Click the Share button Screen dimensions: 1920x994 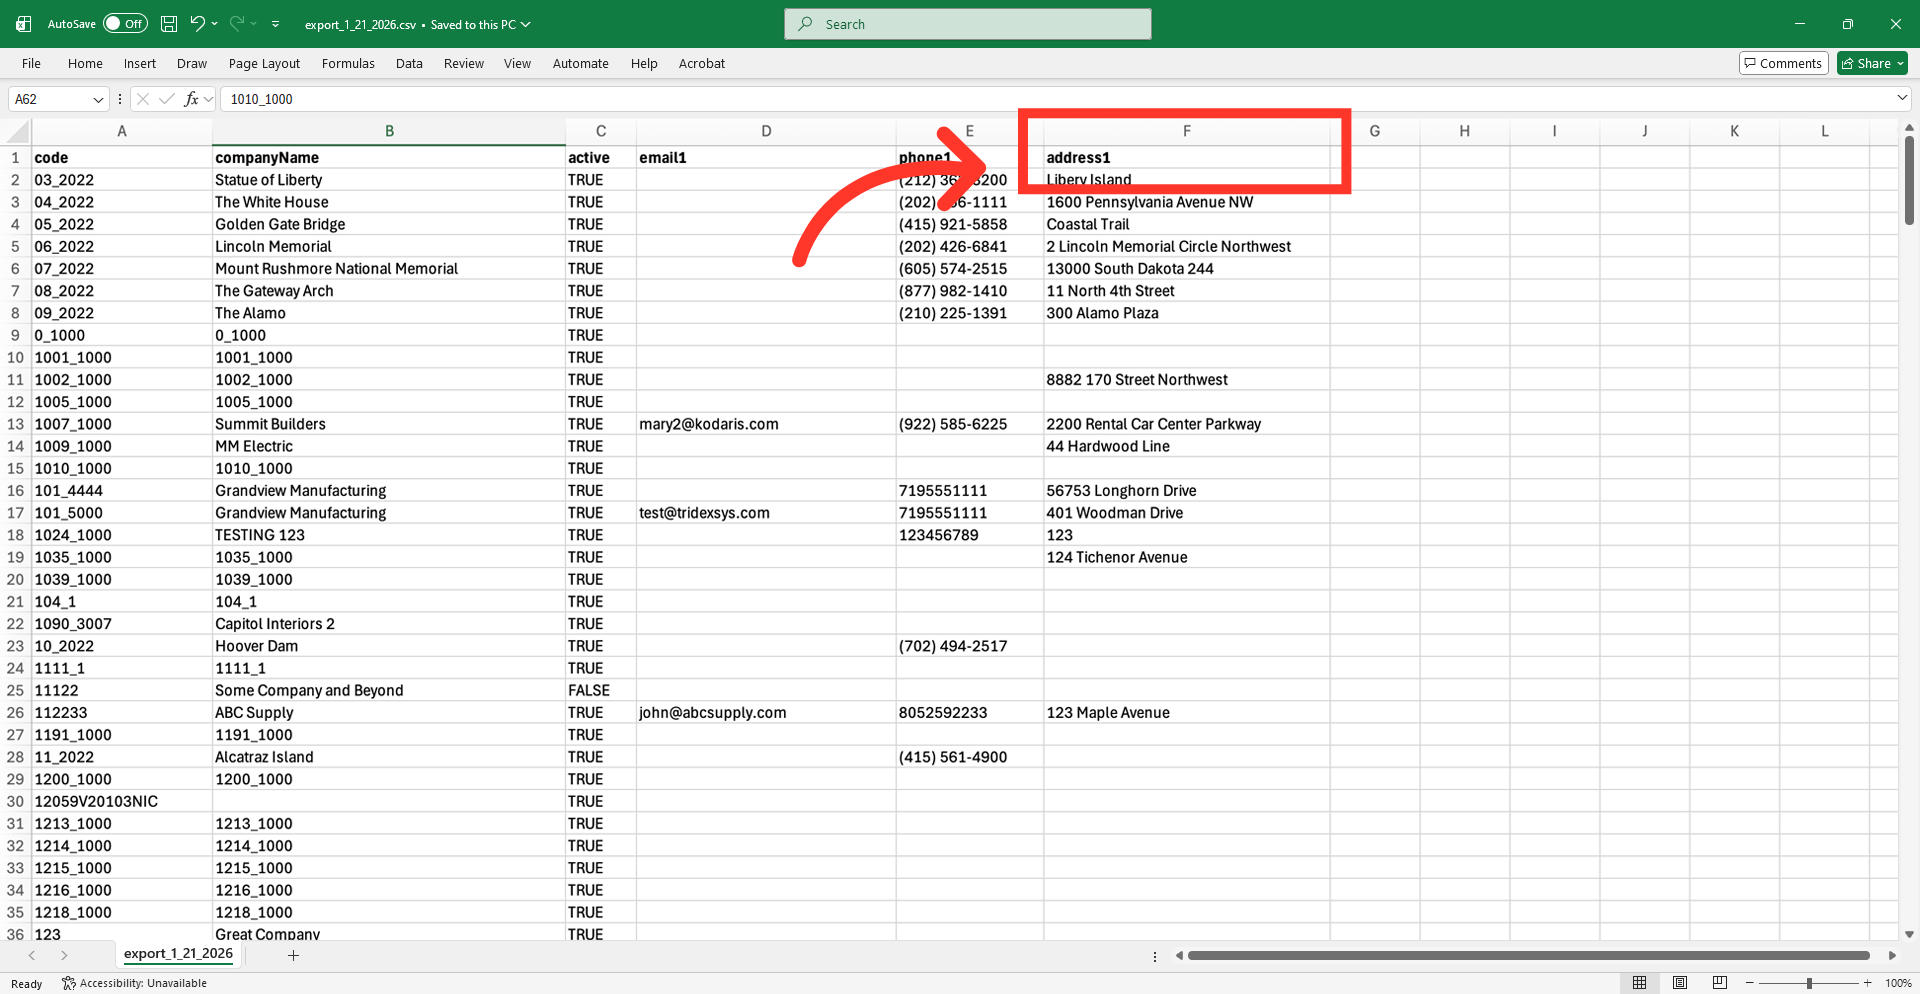coord(1872,63)
